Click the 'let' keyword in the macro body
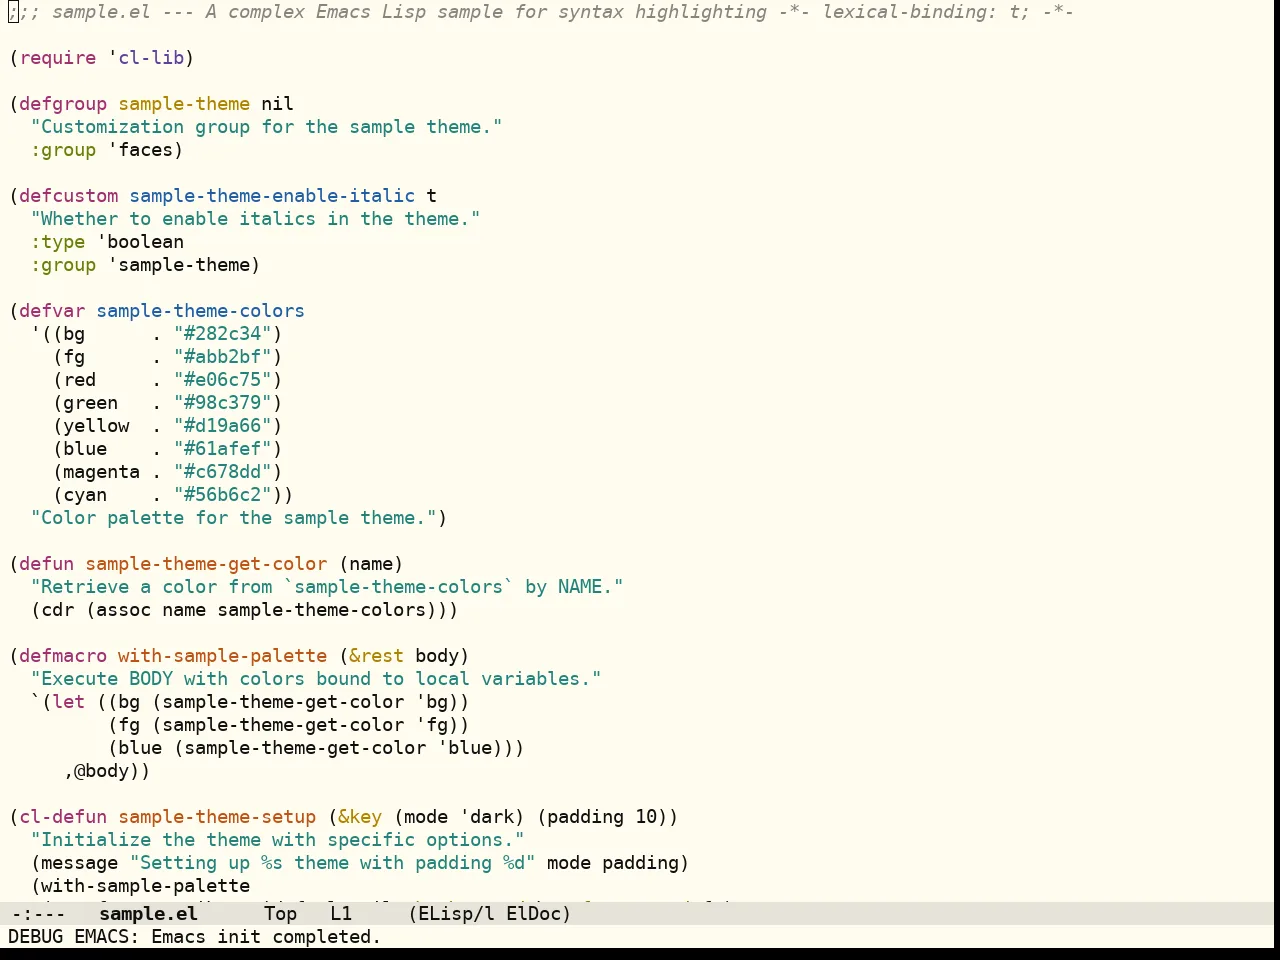The height and width of the screenshot is (960, 1280). (69, 702)
